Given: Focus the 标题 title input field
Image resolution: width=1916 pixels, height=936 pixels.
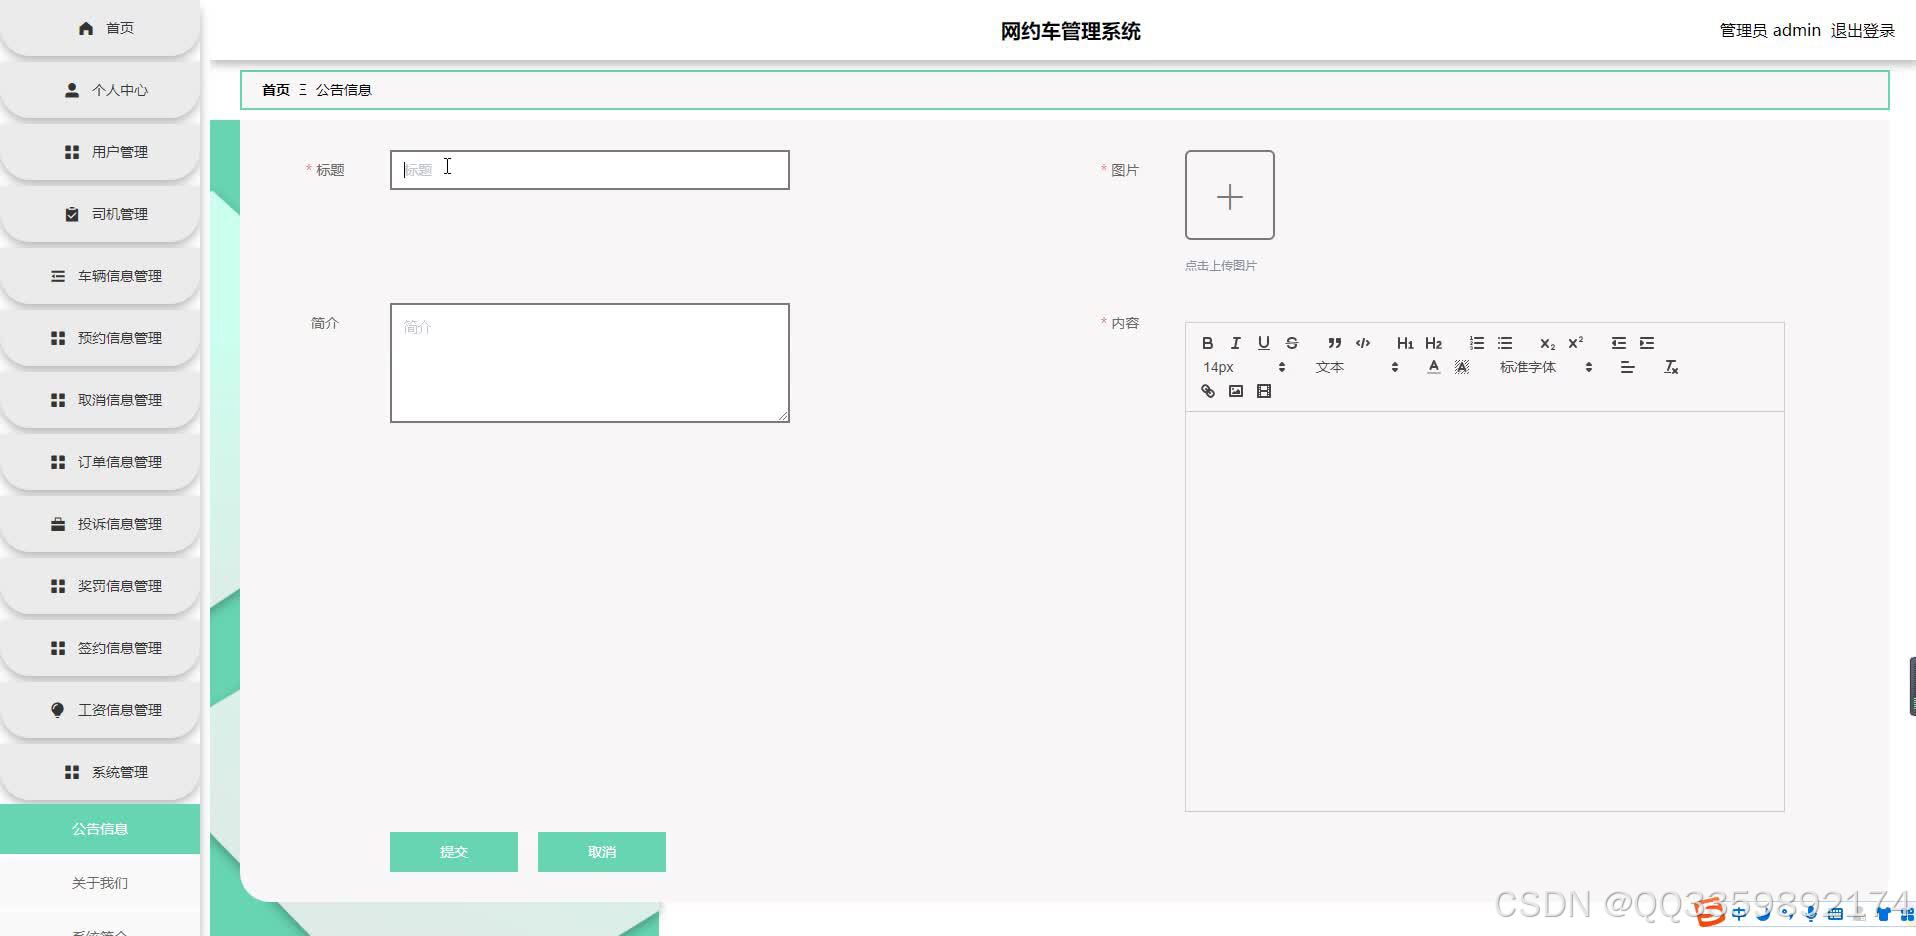Looking at the screenshot, I should (590, 170).
